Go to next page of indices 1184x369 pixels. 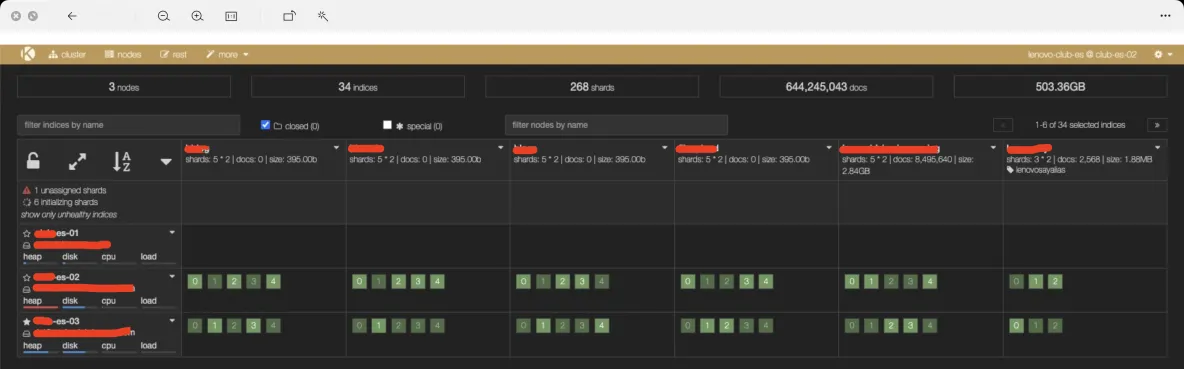(1157, 125)
